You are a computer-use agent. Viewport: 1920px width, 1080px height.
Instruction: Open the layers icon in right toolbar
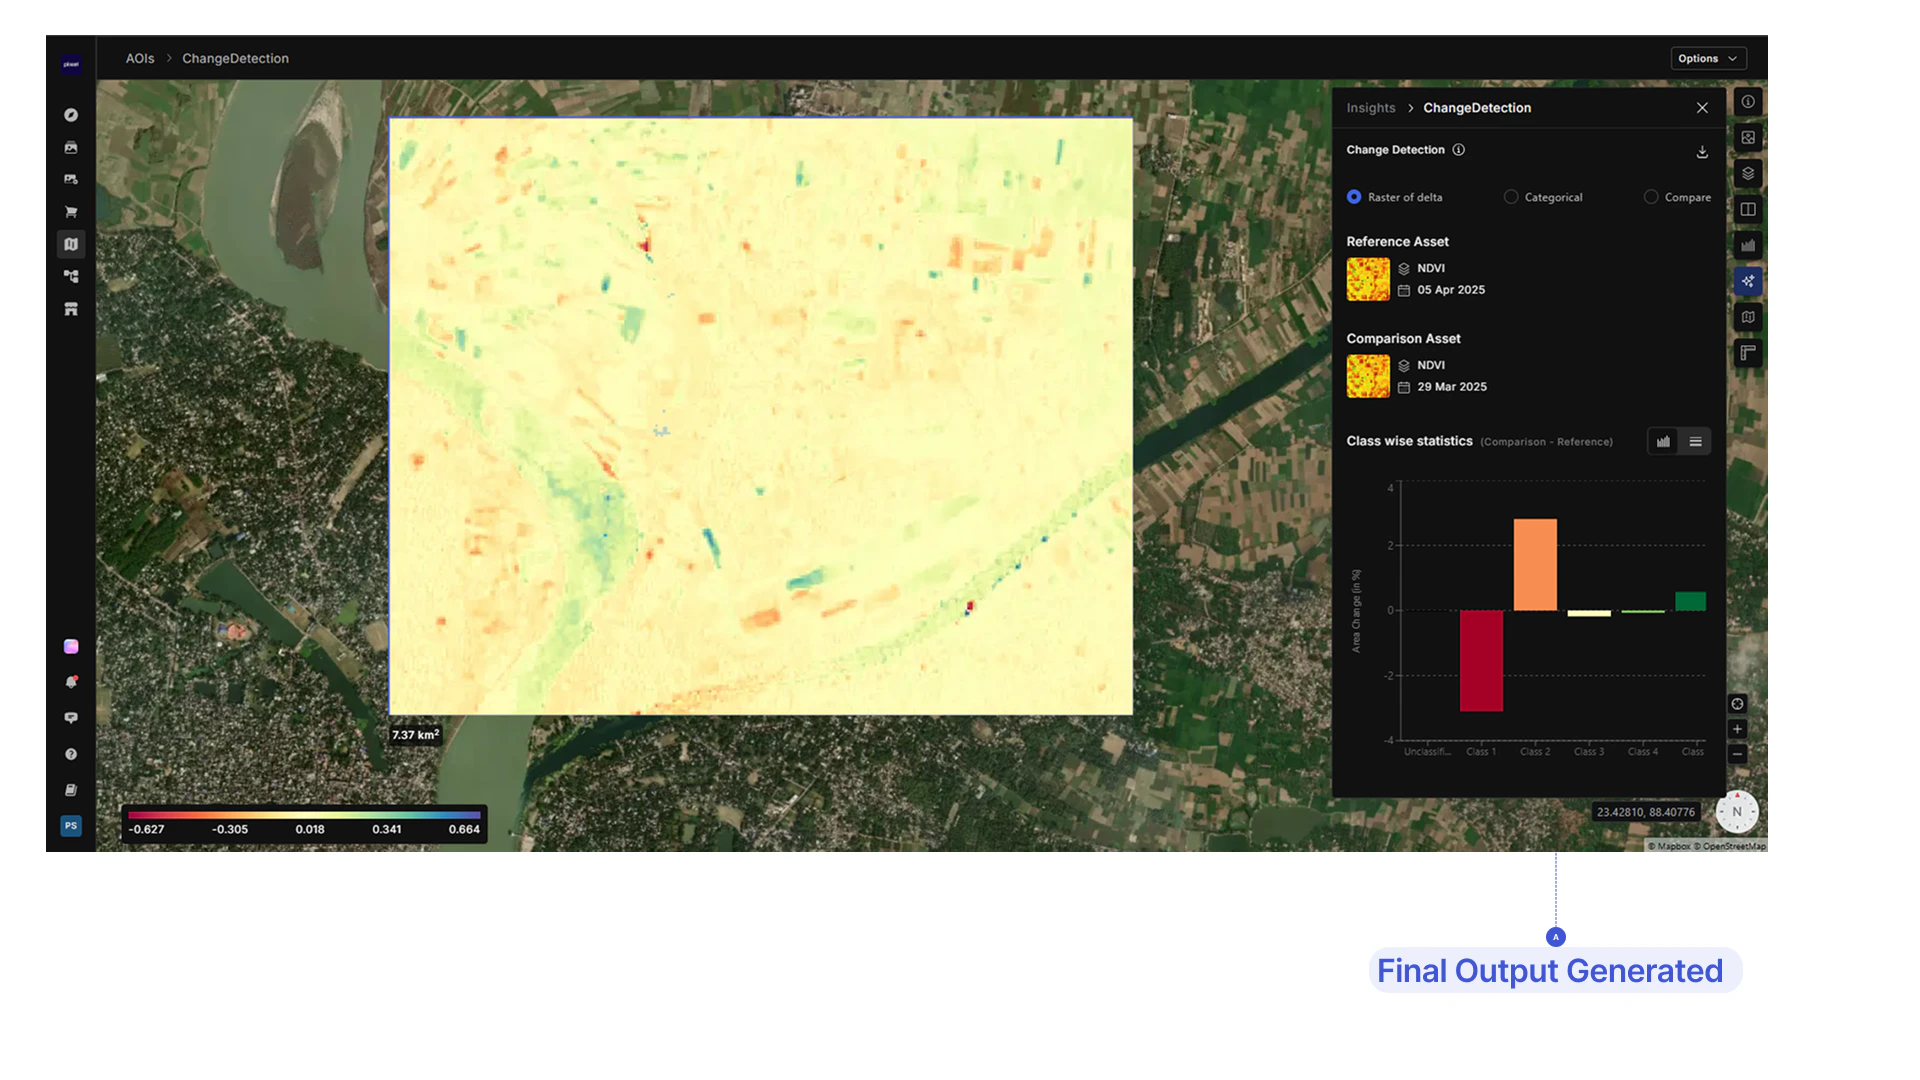1748,174
